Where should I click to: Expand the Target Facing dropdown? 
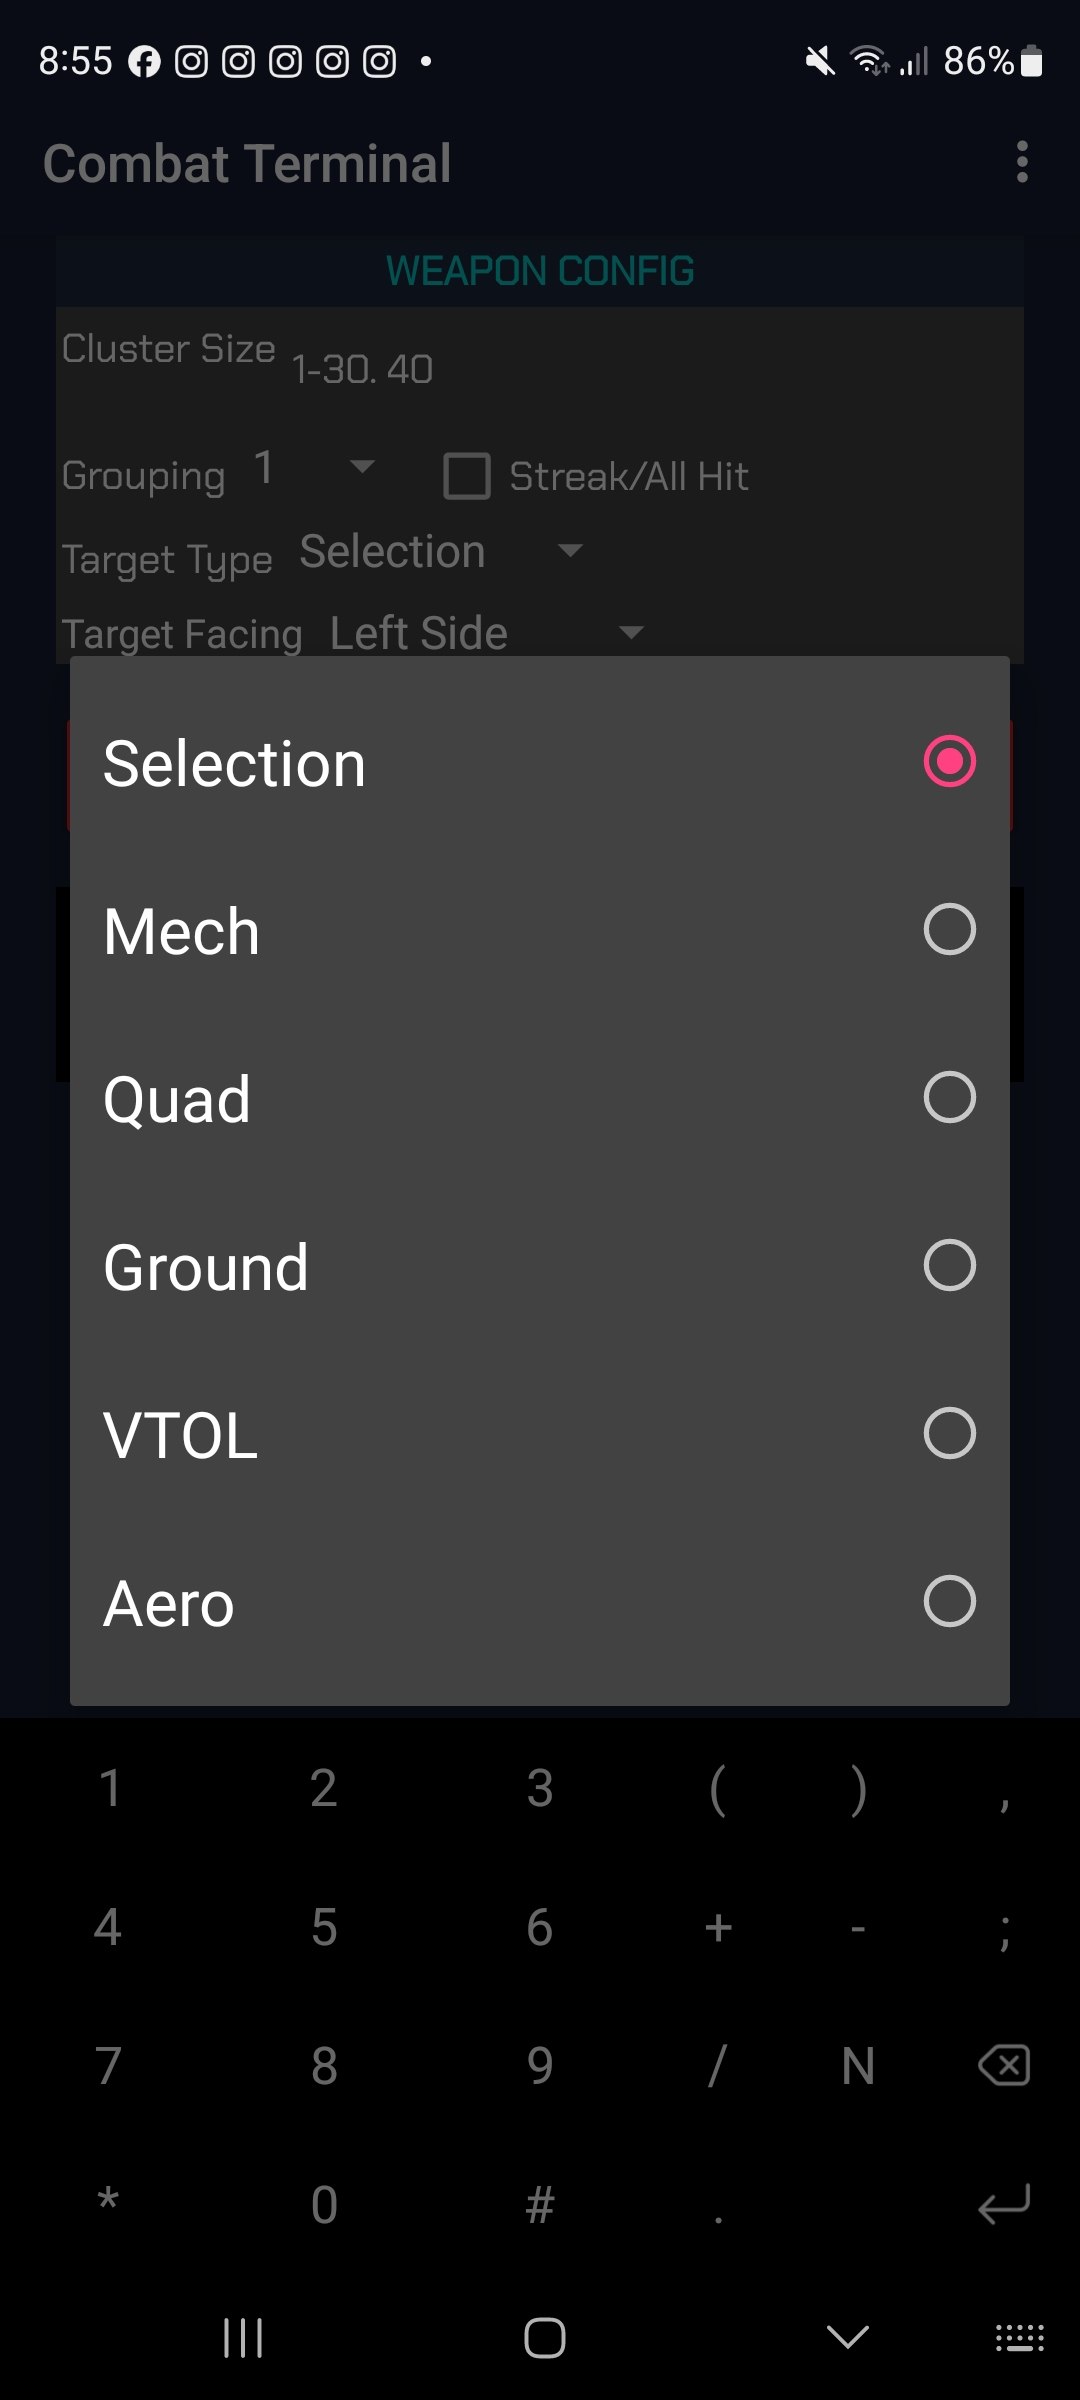click(485, 633)
